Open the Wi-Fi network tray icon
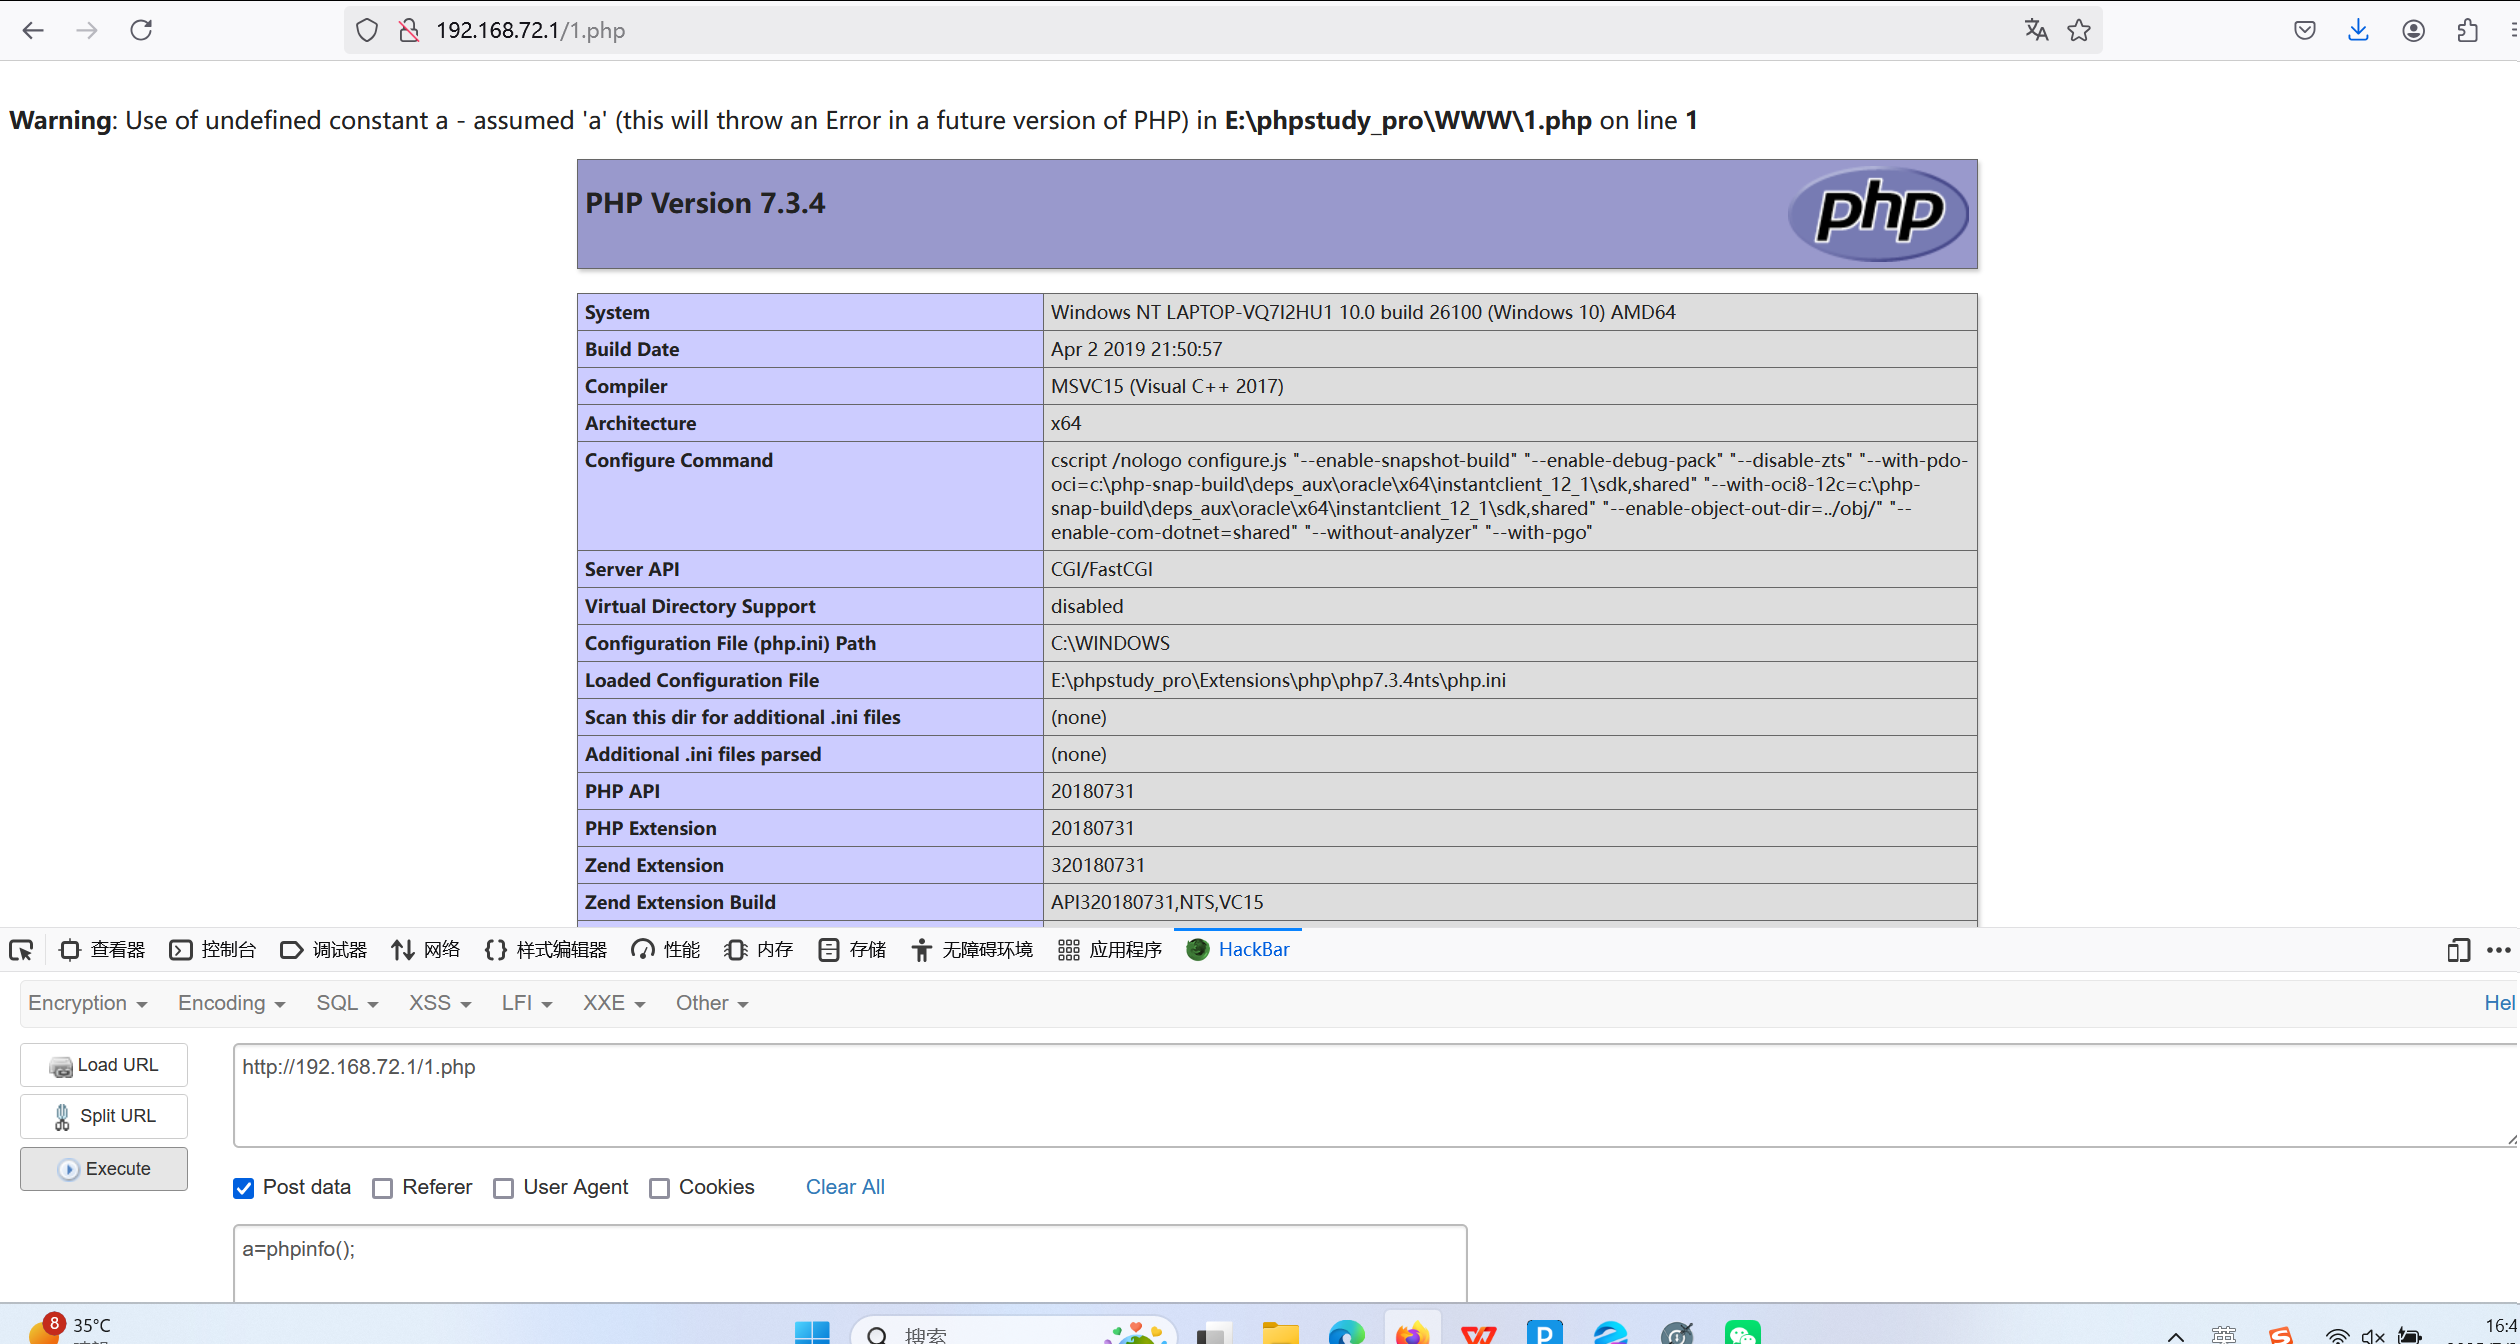The height and width of the screenshot is (1344, 2520). pyautogui.click(x=2337, y=1335)
